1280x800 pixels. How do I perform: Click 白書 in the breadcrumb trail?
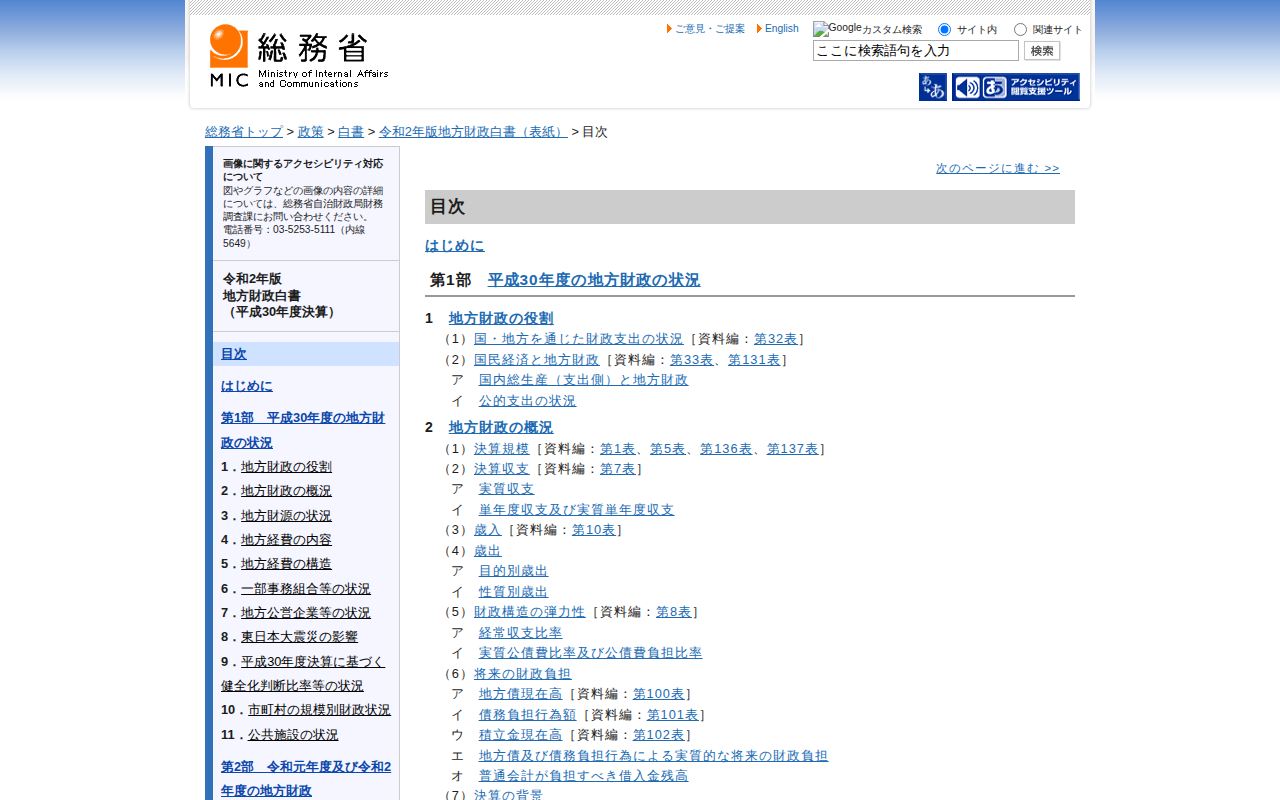tap(350, 132)
